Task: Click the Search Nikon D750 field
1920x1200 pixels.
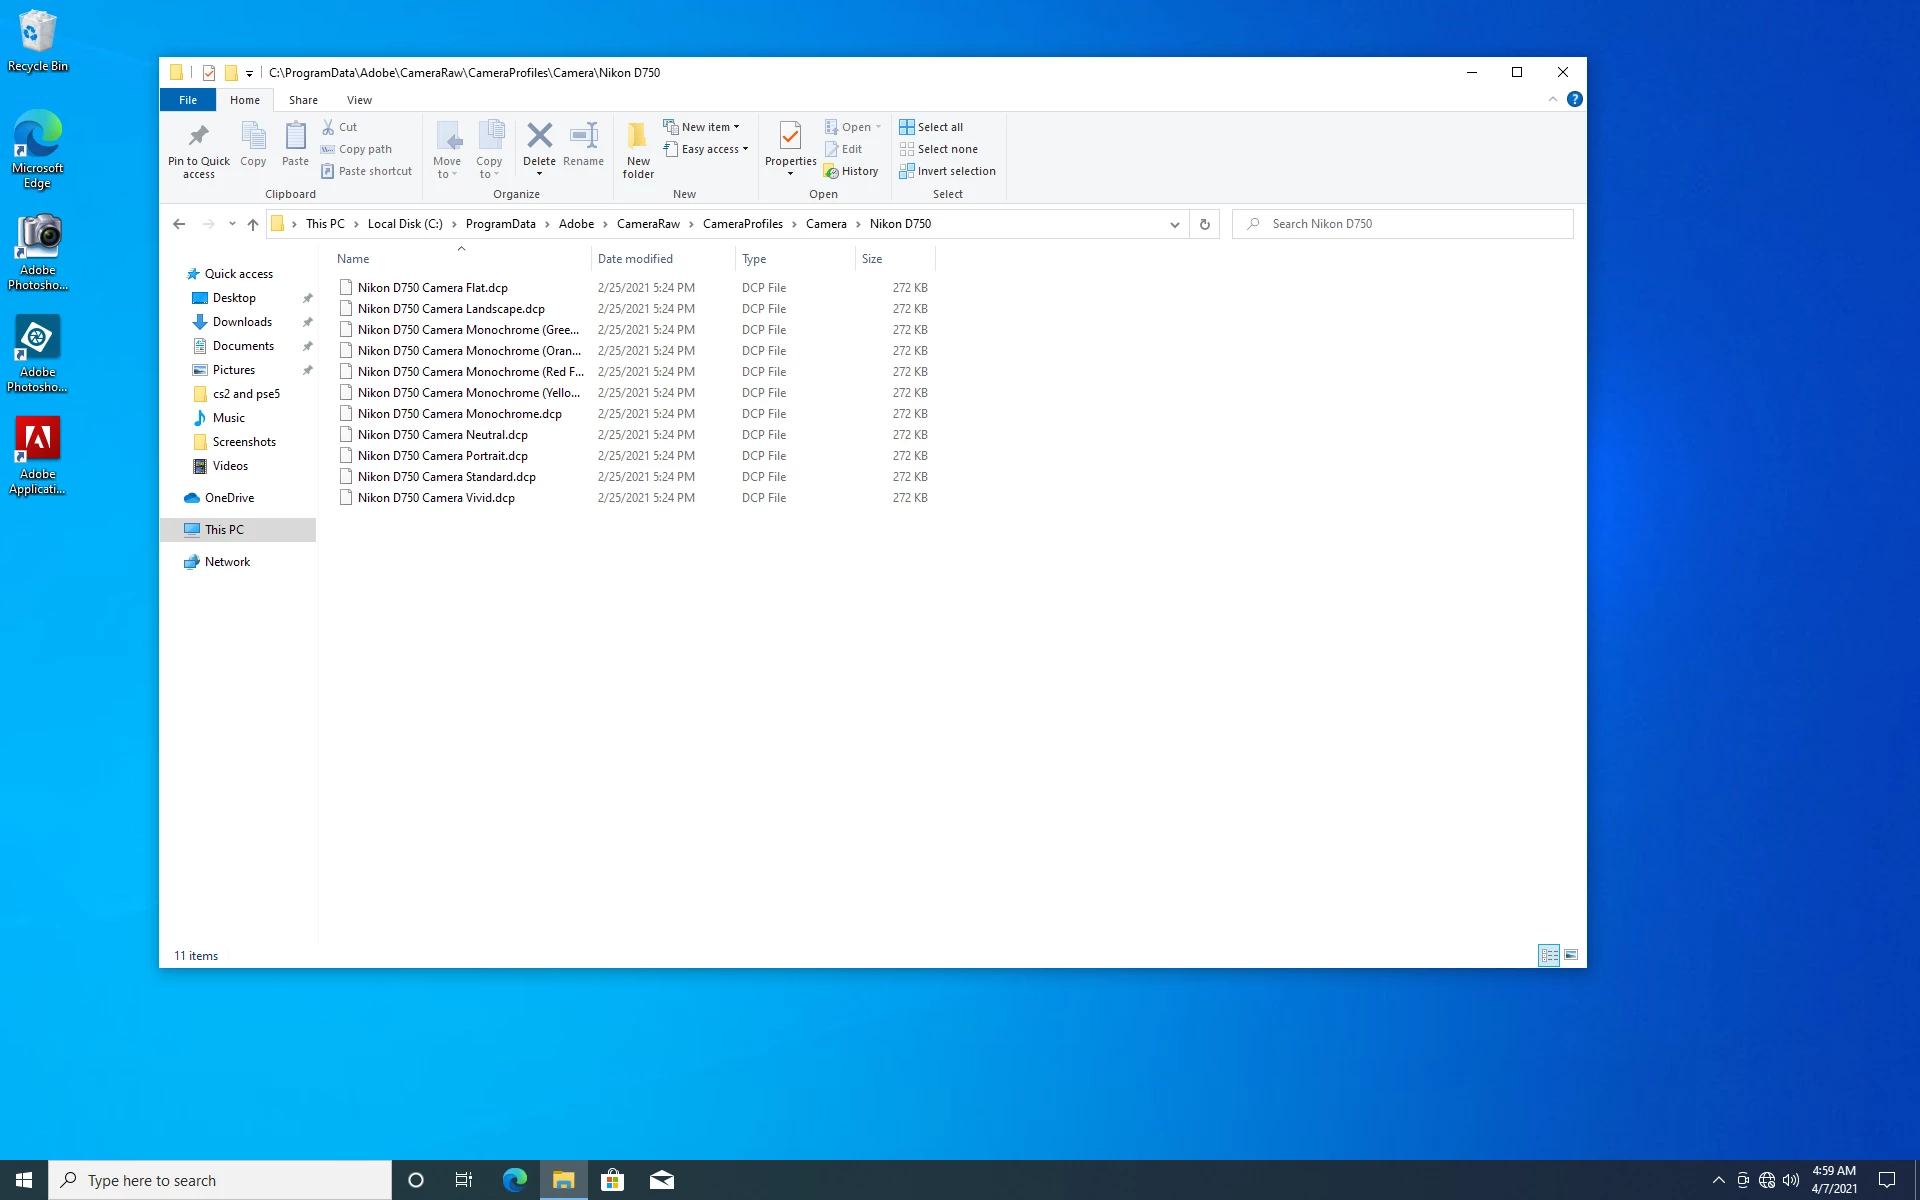Action: pos(1410,224)
